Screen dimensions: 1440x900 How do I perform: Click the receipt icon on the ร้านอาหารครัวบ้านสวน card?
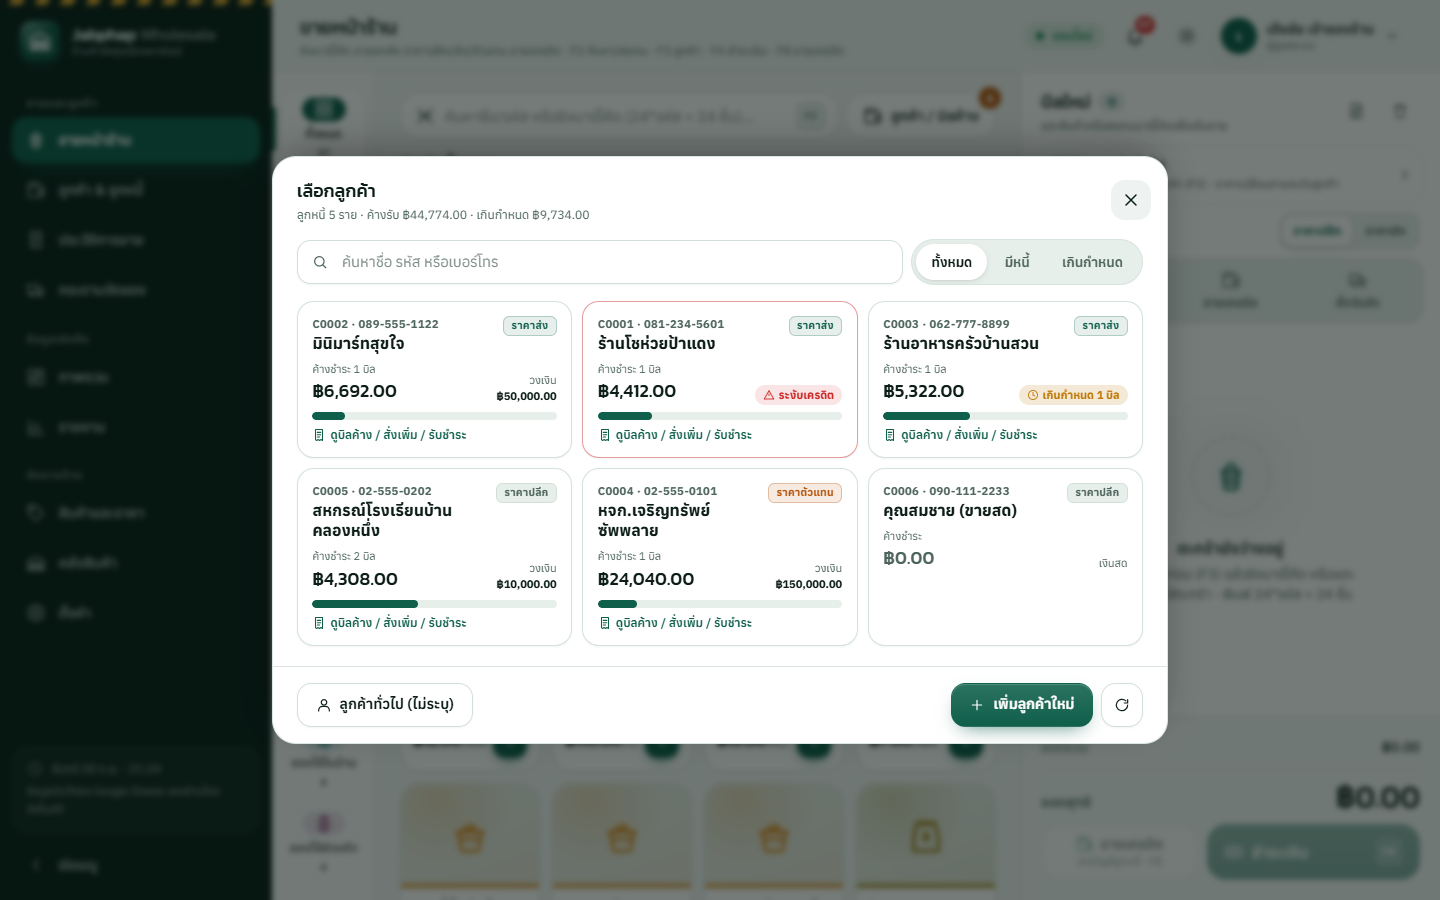[x=890, y=435]
